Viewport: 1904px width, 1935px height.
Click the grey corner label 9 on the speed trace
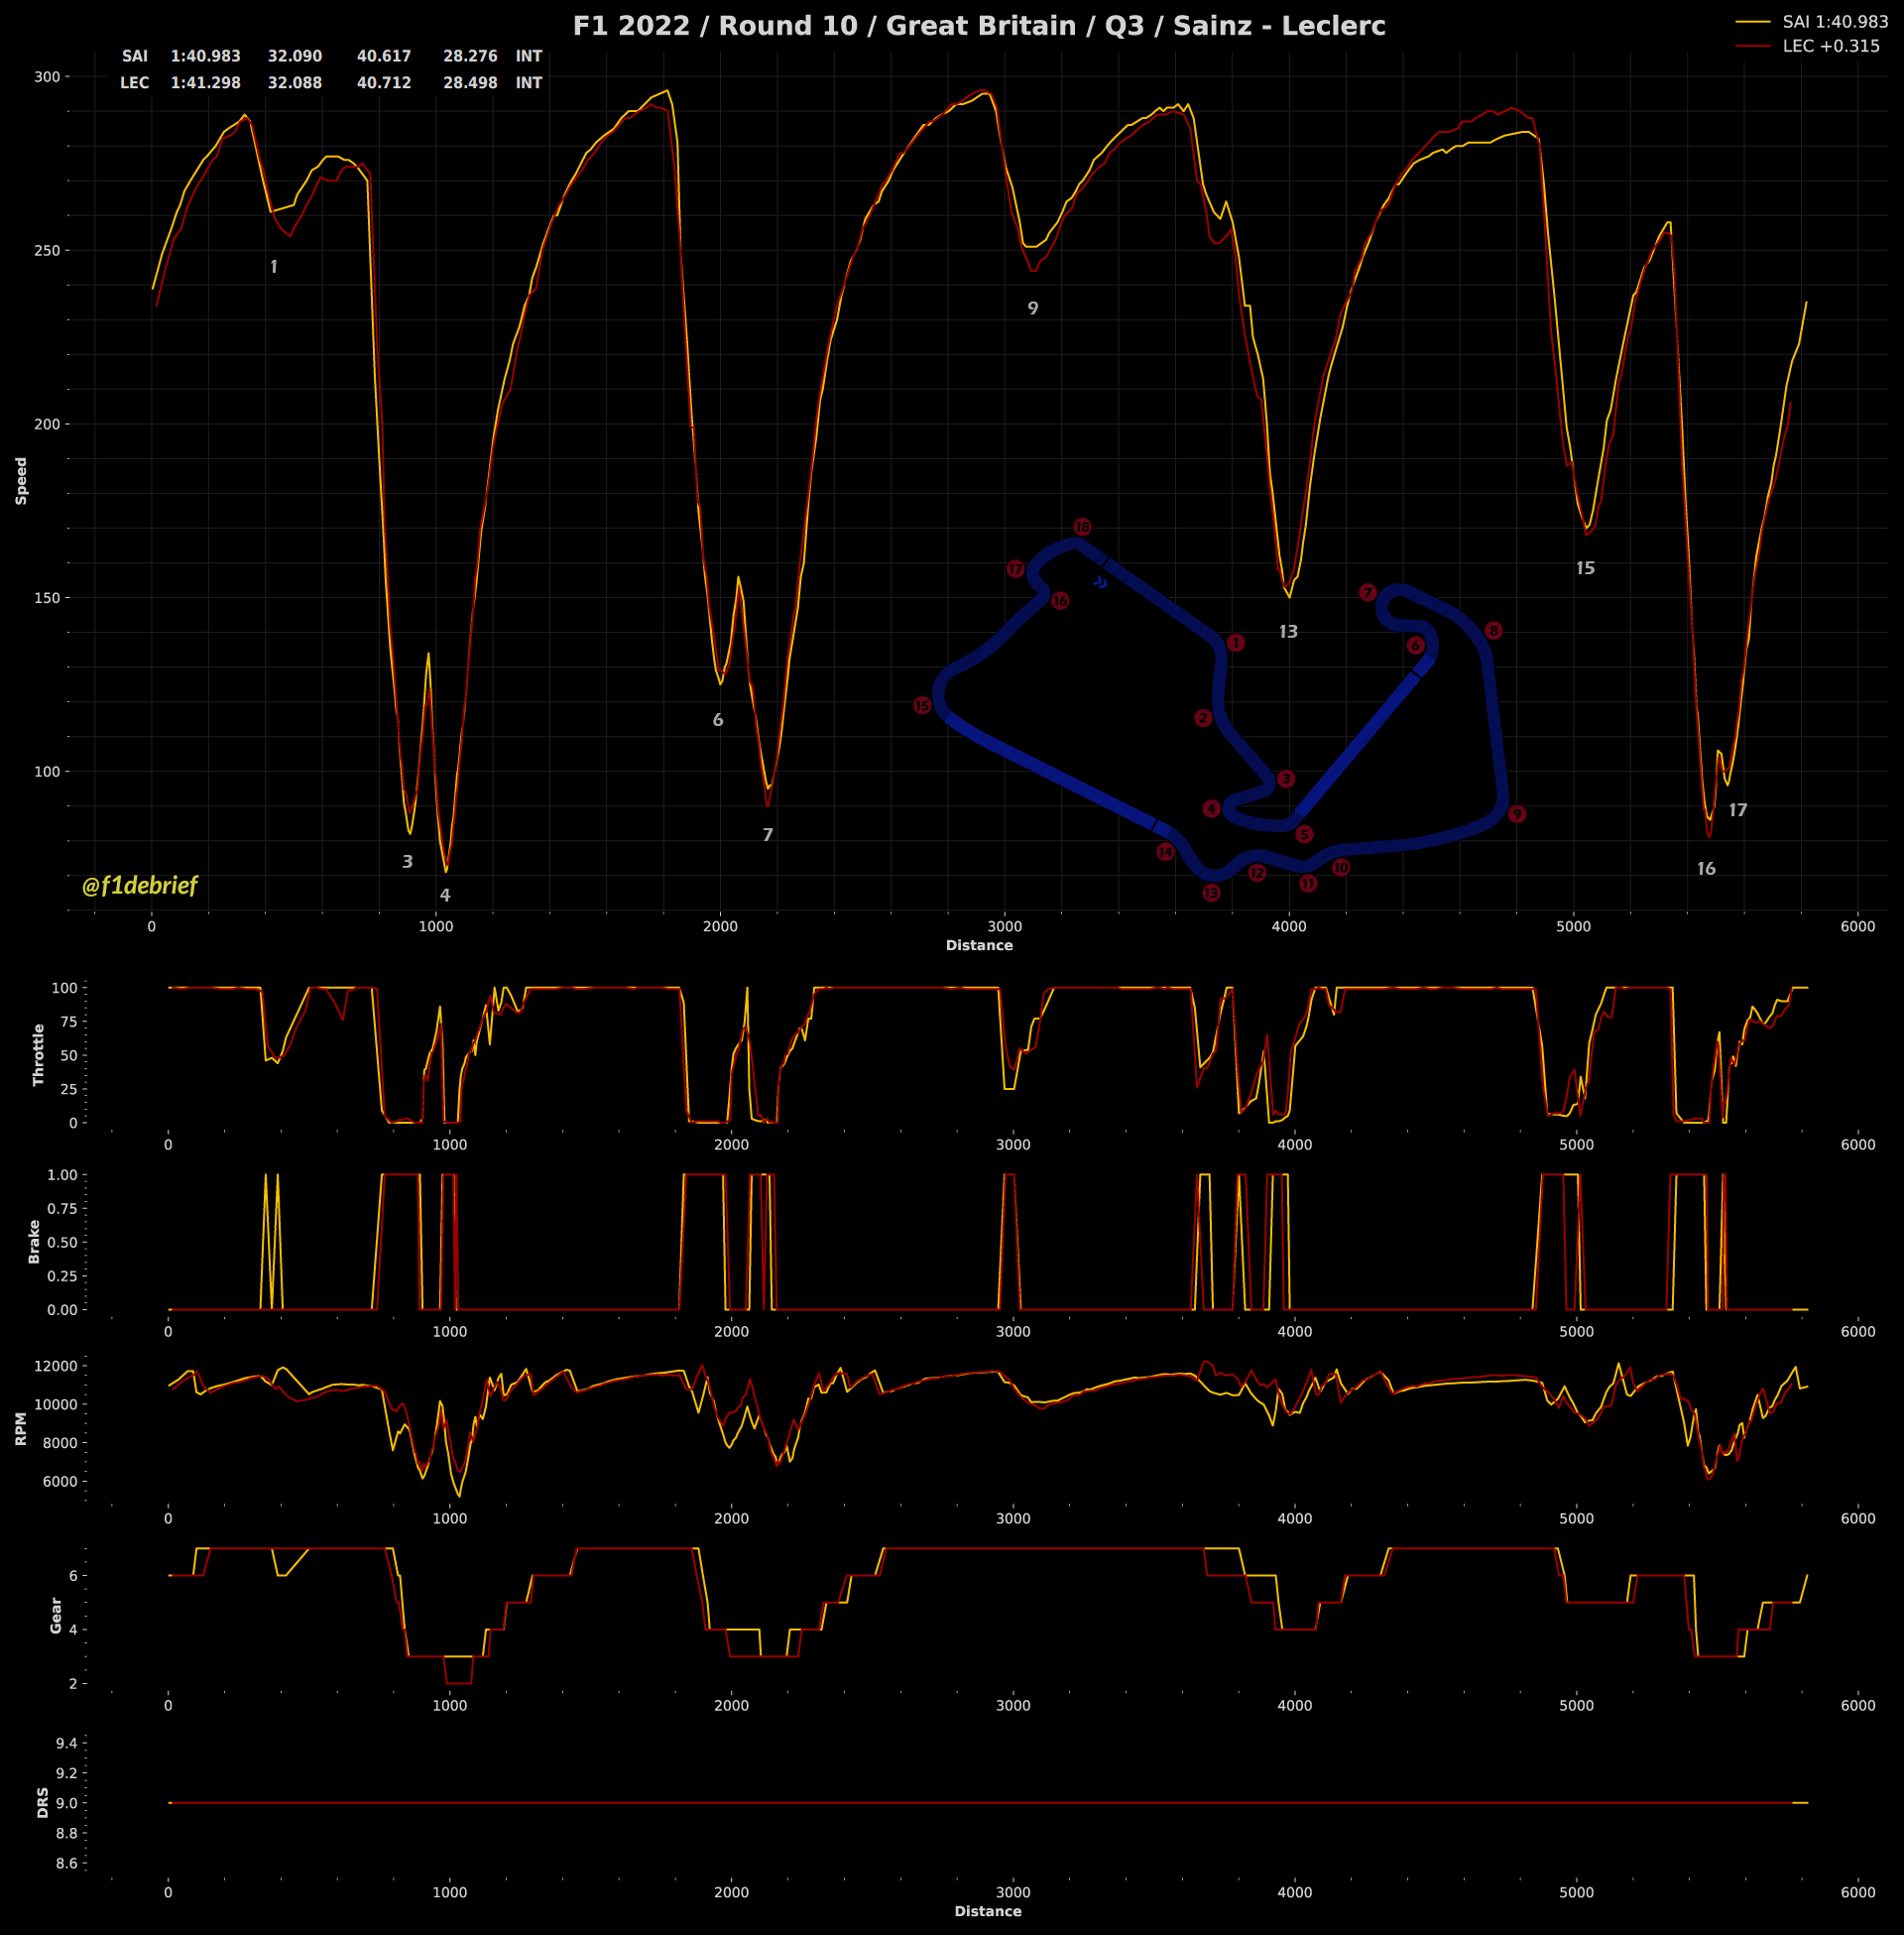[x=1033, y=308]
